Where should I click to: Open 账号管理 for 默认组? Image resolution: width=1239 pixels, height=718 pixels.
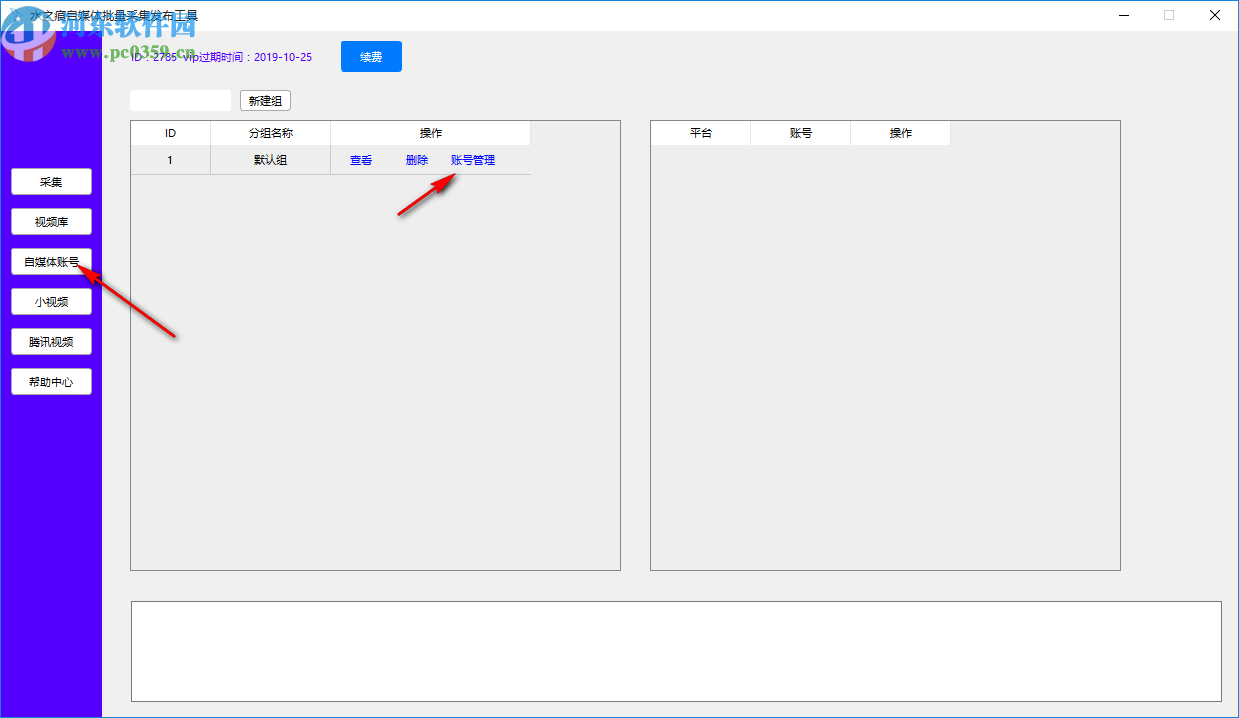click(473, 160)
